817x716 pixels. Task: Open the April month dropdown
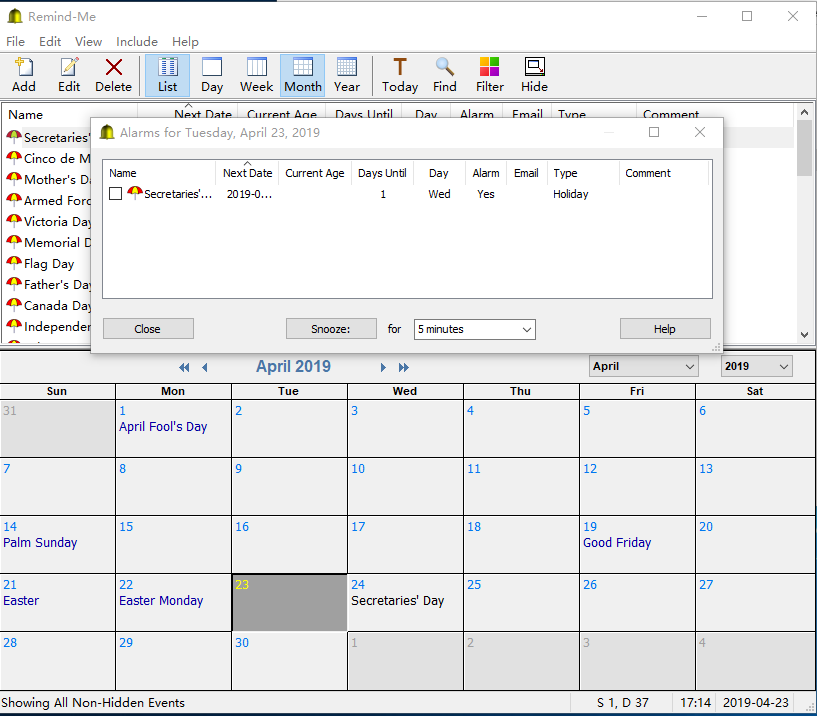click(x=643, y=366)
